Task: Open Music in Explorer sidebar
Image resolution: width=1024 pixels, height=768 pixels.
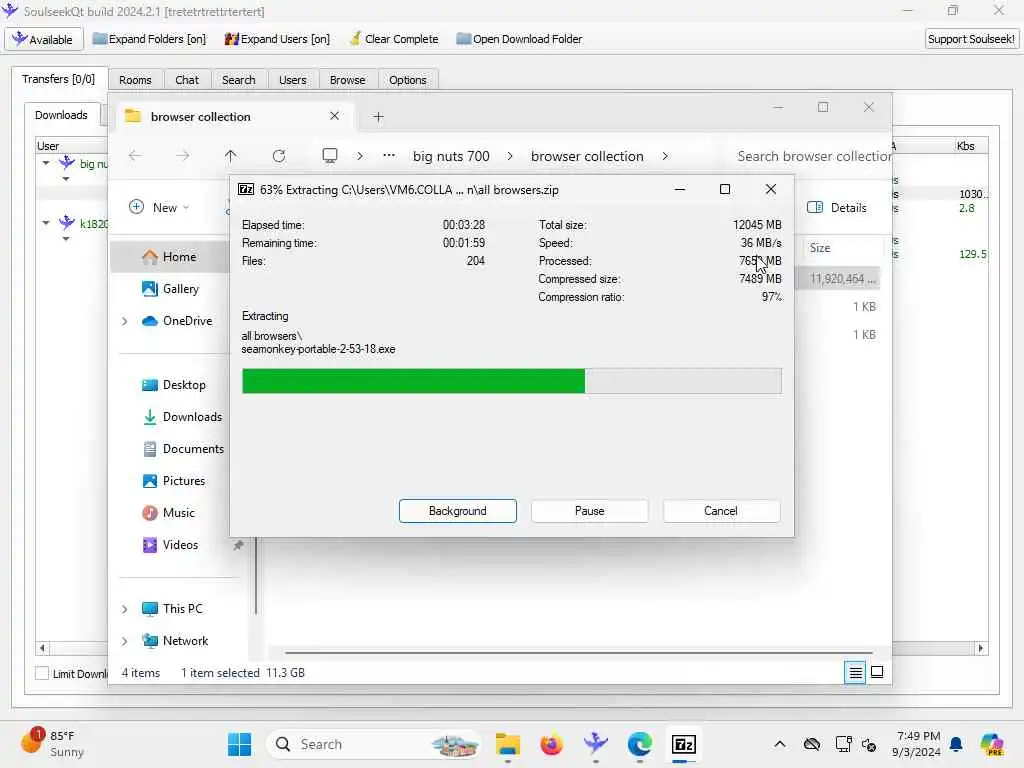Action: (168, 513)
